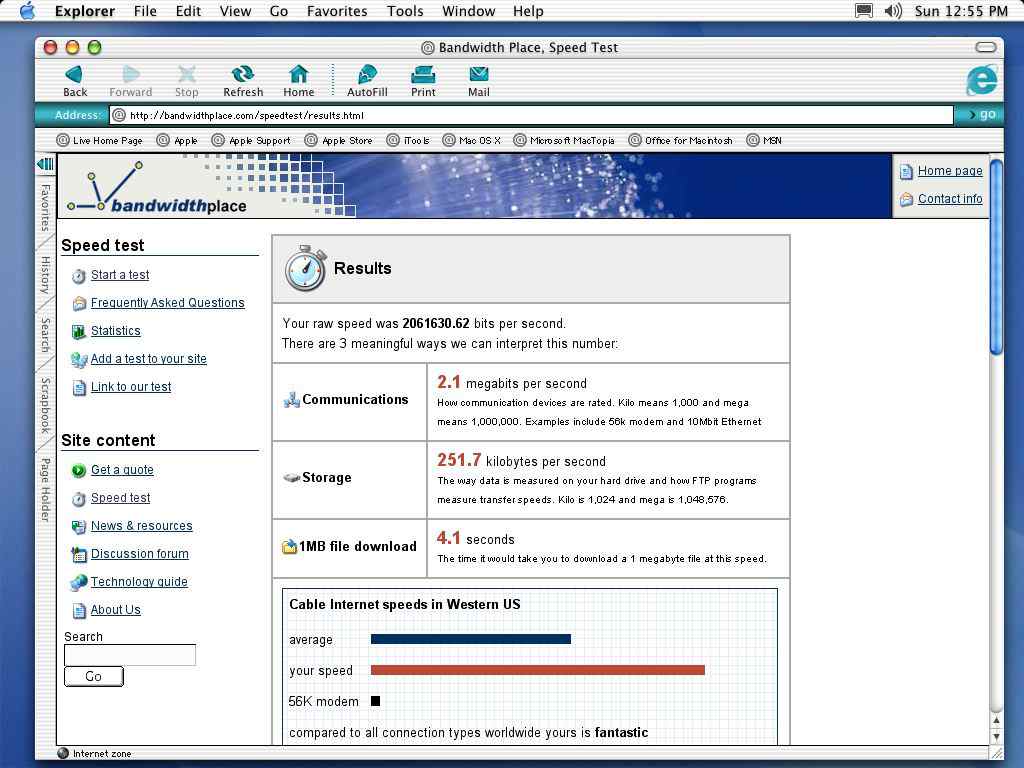
Task: Click the Communications network icon
Action: click(291, 400)
